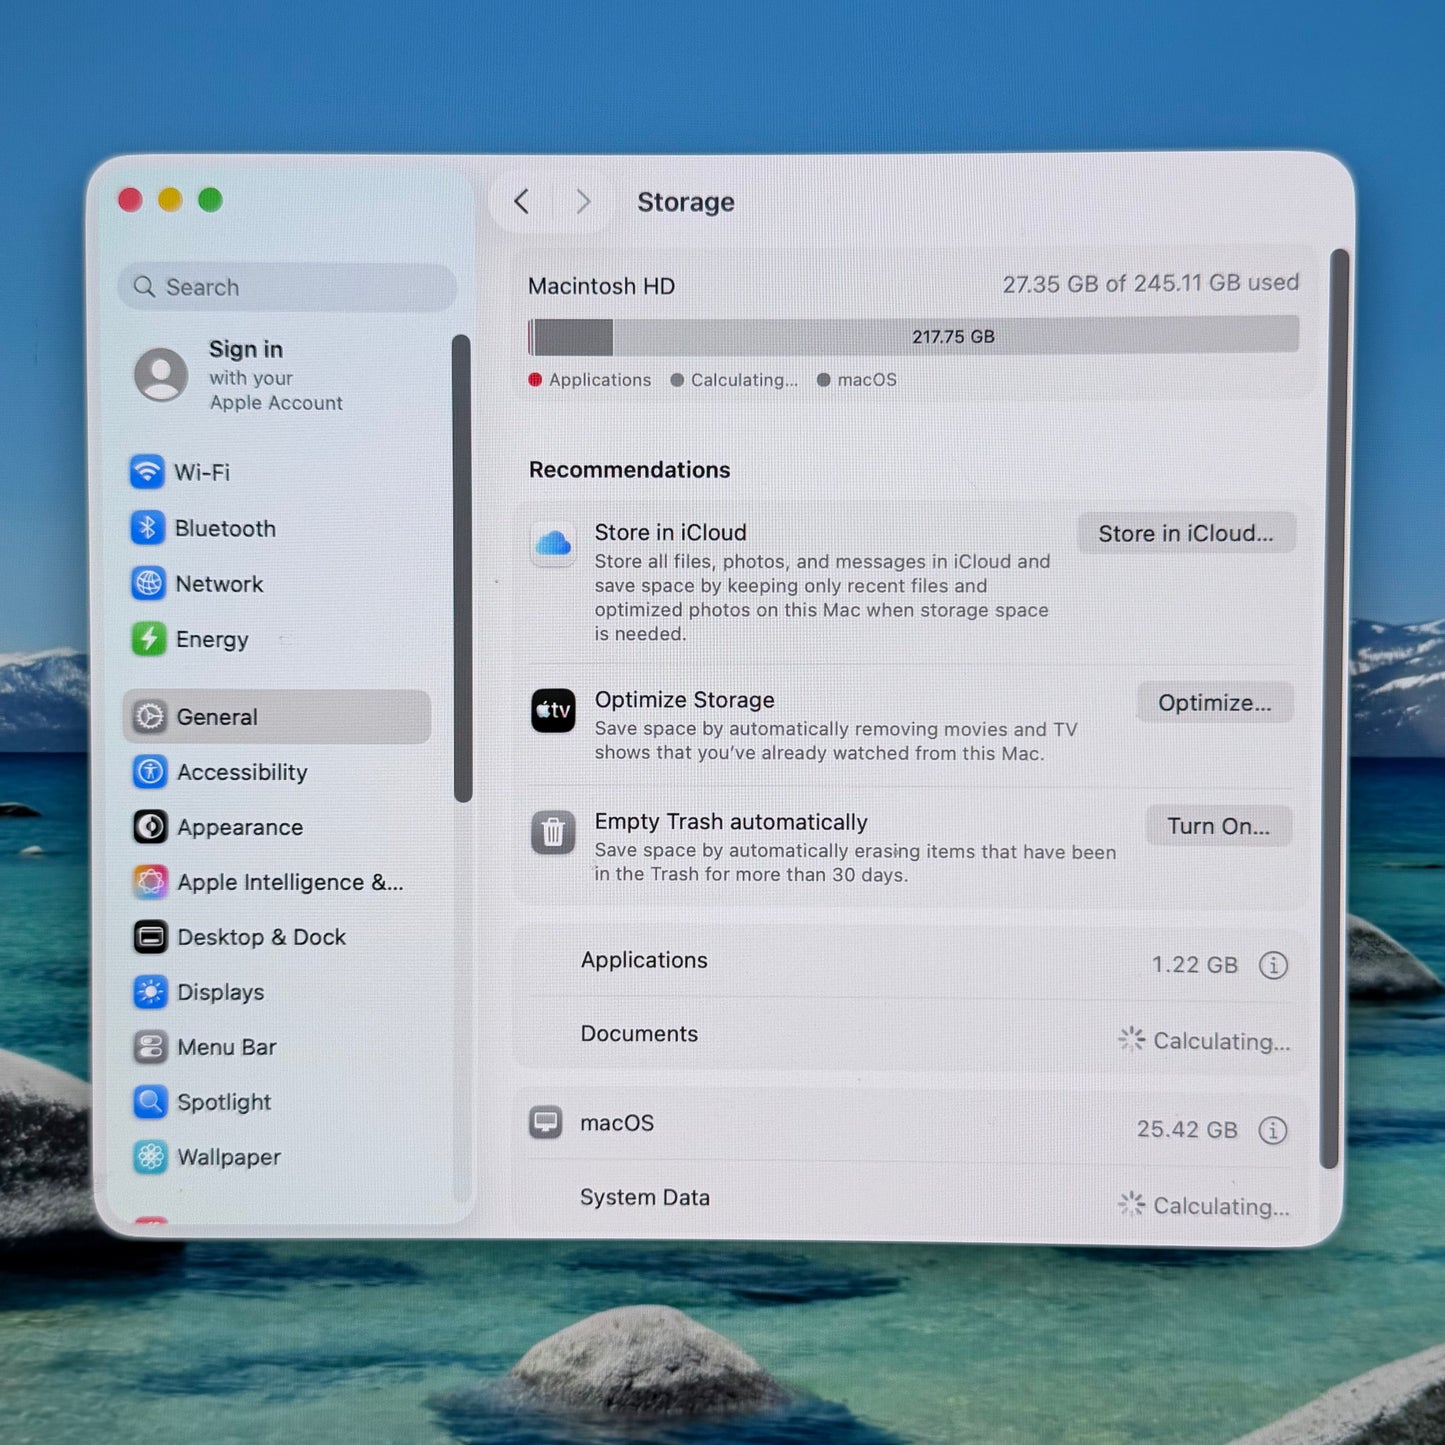Show info for Applications storage
The image size is (1445, 1445).
click(x=1273, y=965)
